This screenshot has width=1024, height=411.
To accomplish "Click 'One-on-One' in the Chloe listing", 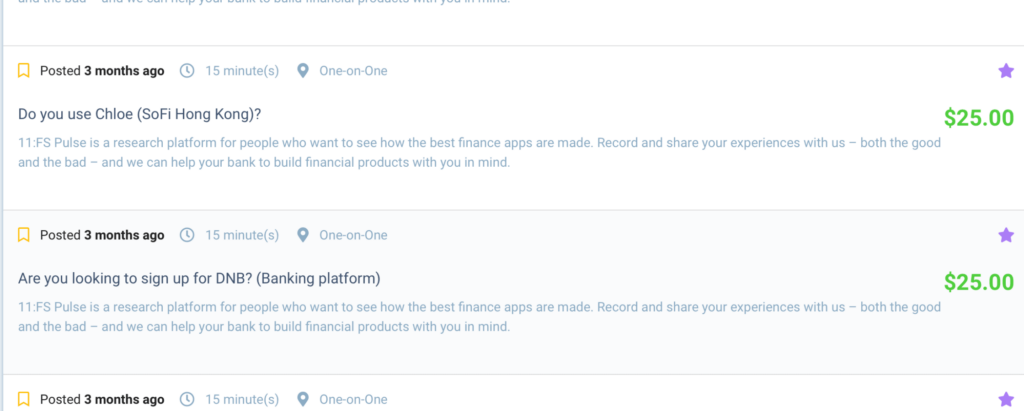I will point(353,71).
